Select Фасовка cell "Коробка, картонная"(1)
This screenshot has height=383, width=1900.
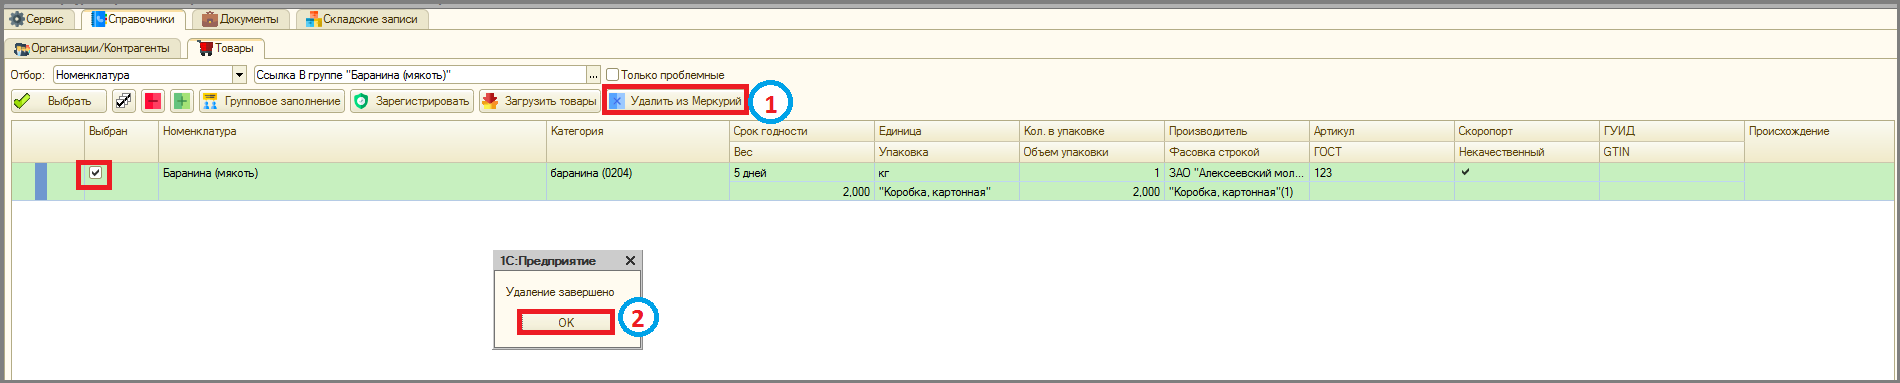1237,192
